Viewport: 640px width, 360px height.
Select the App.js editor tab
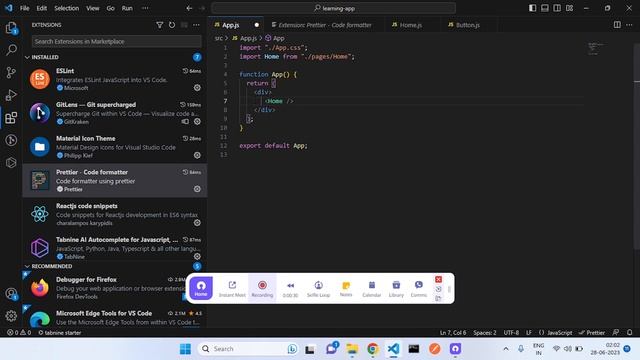(236, 25)
